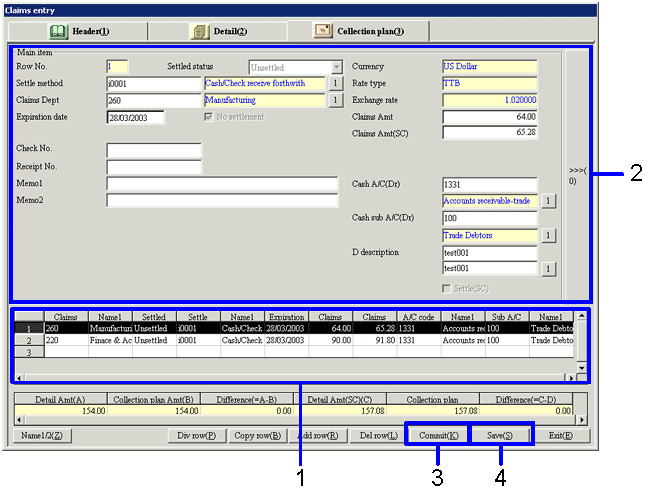This screenshot has height=495, width=654.
Task: Click the Row No. field
Action: pyautogui.click(x=117, y=67)
